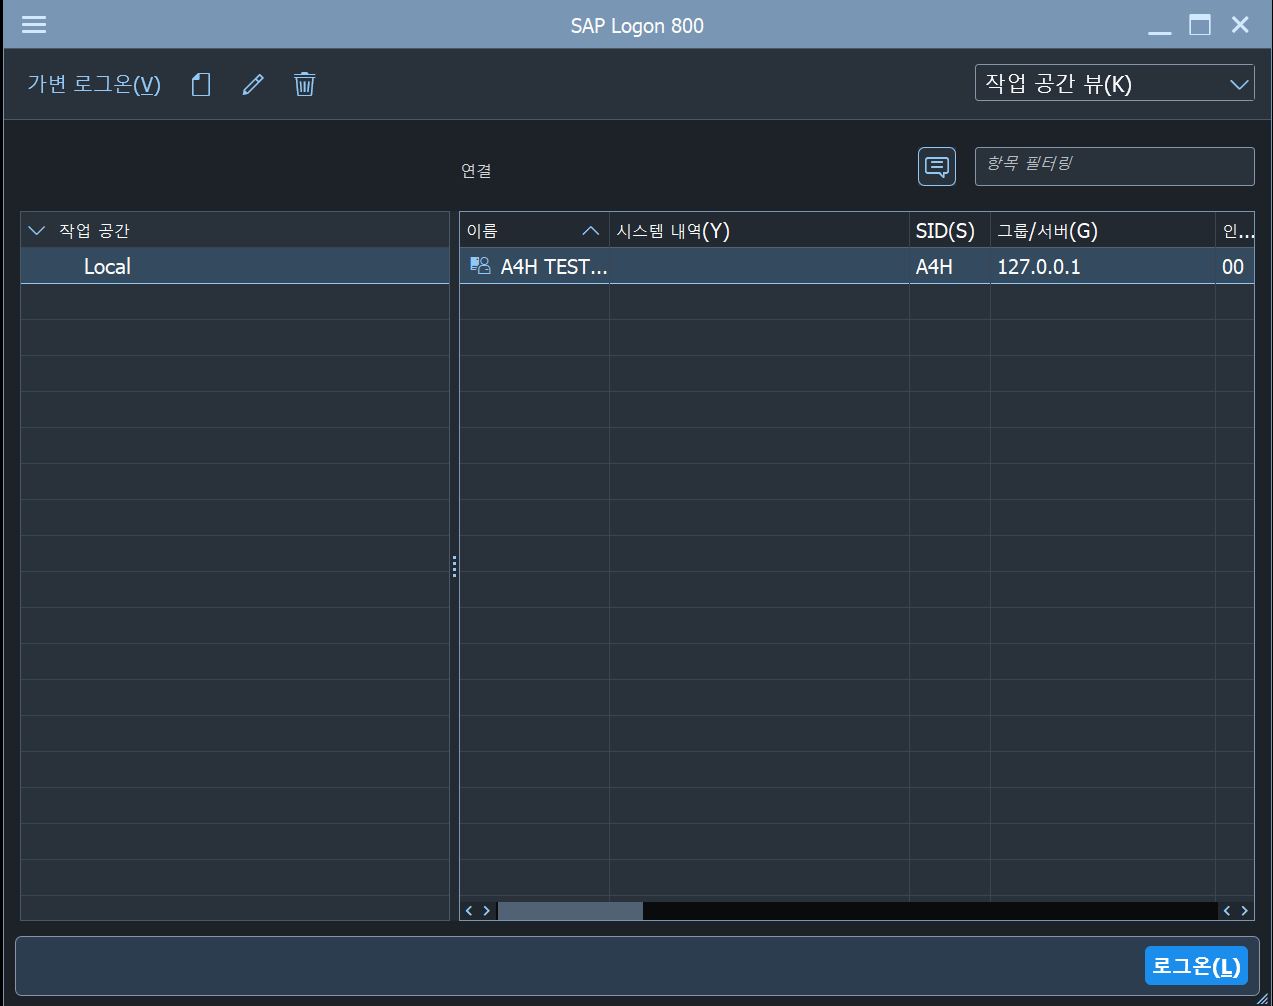The image size is (1273, 1006).
Task: Collapse the 작업 공간 tree node
Action: [x=37, y=231]
